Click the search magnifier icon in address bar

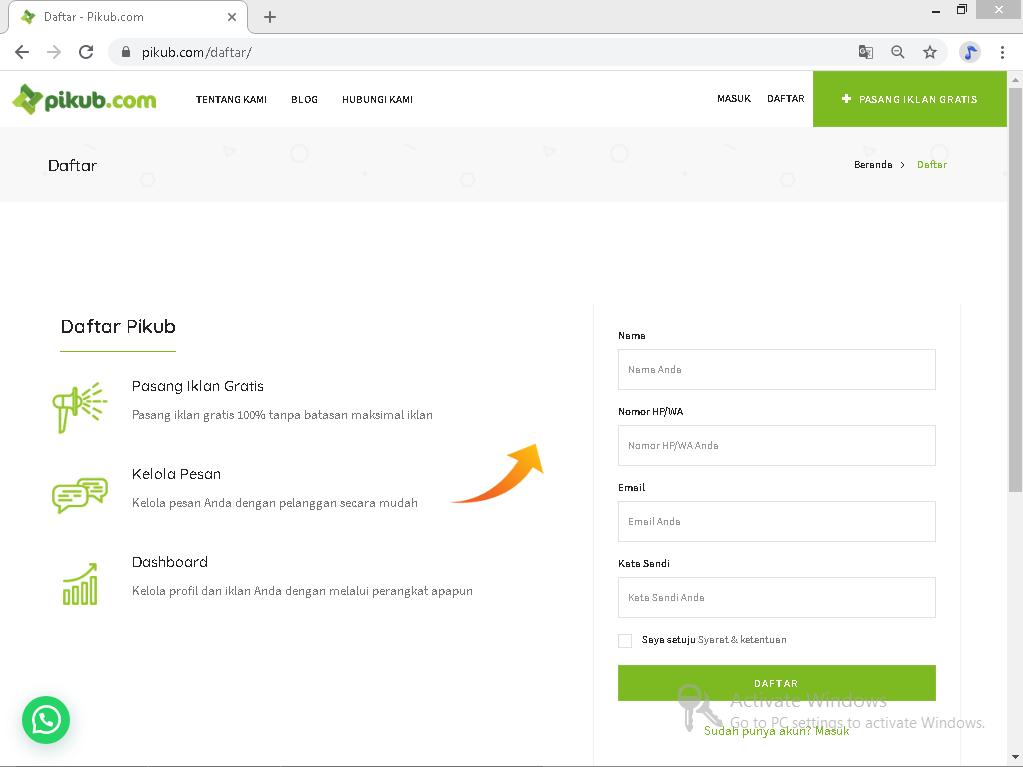(897, 51)
